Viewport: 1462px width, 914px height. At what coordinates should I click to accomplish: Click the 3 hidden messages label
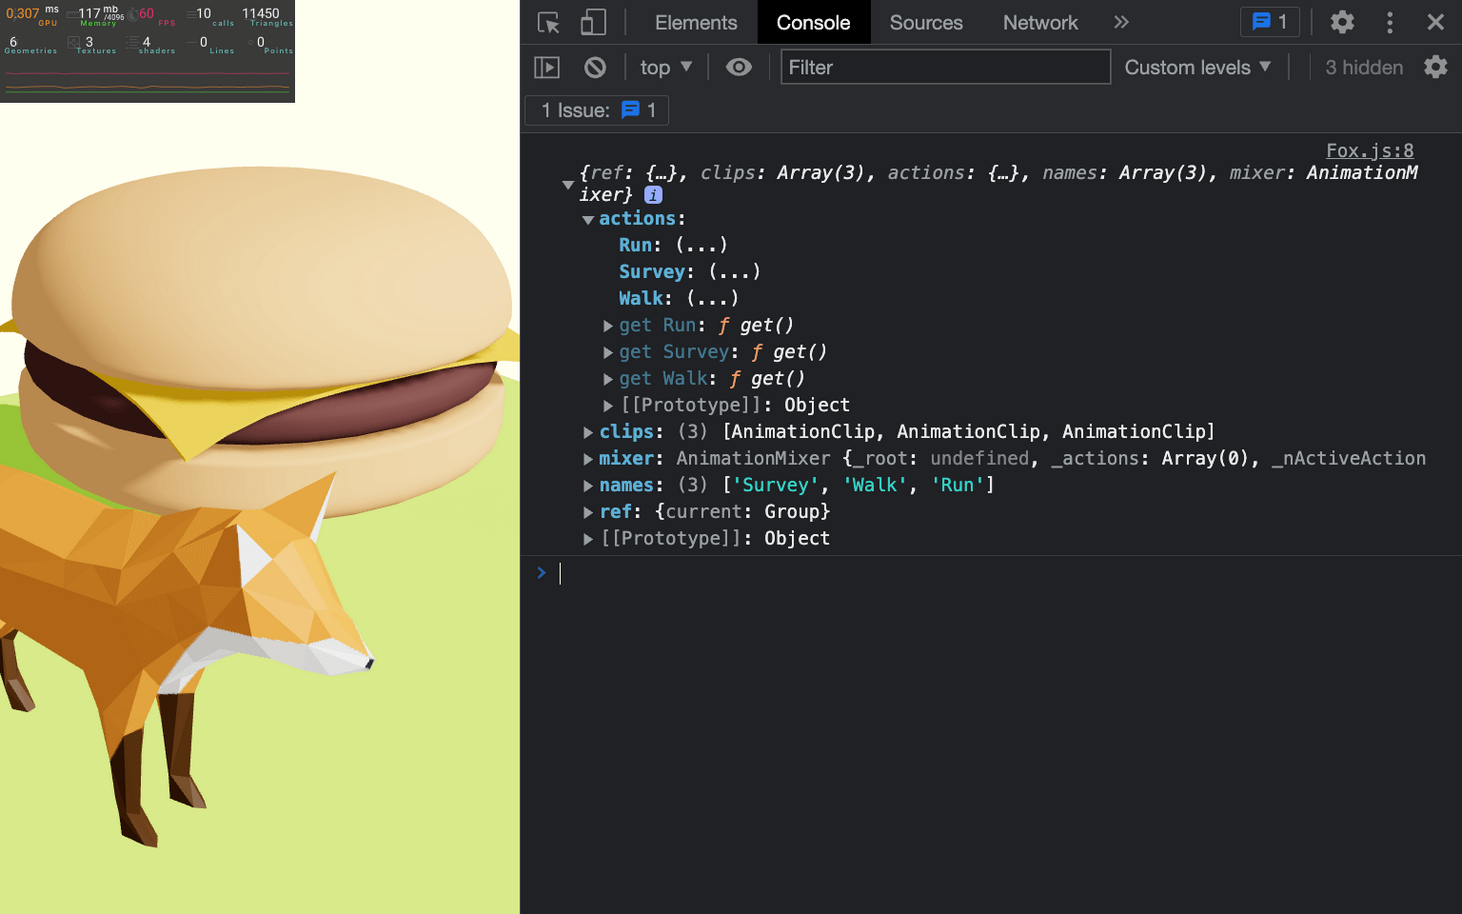point(1364,67)
